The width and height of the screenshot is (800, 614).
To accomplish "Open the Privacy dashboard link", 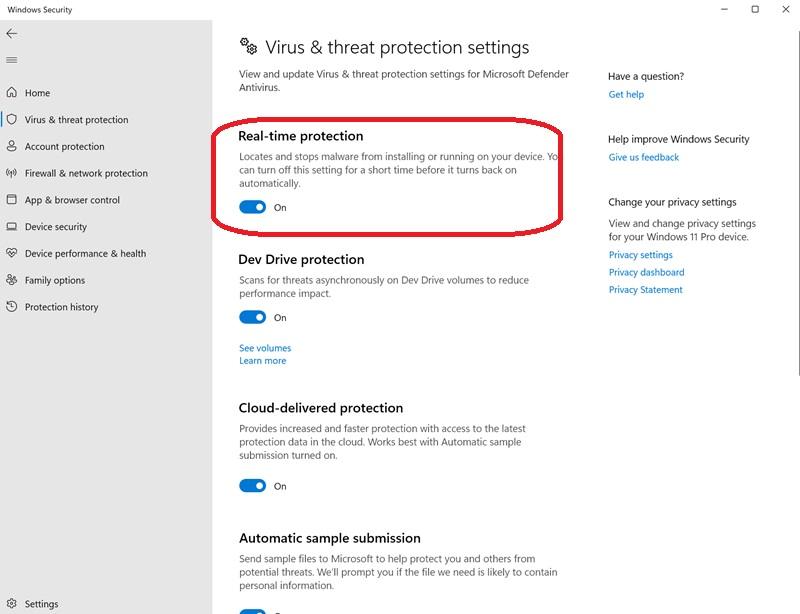I will (646, 272).
